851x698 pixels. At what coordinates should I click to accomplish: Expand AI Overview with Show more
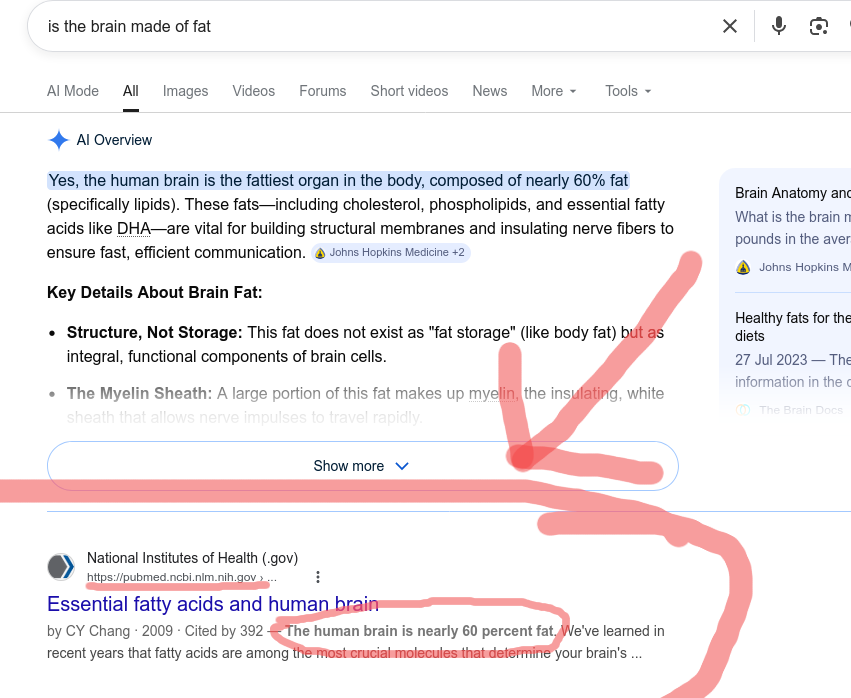tap(363, 466)
